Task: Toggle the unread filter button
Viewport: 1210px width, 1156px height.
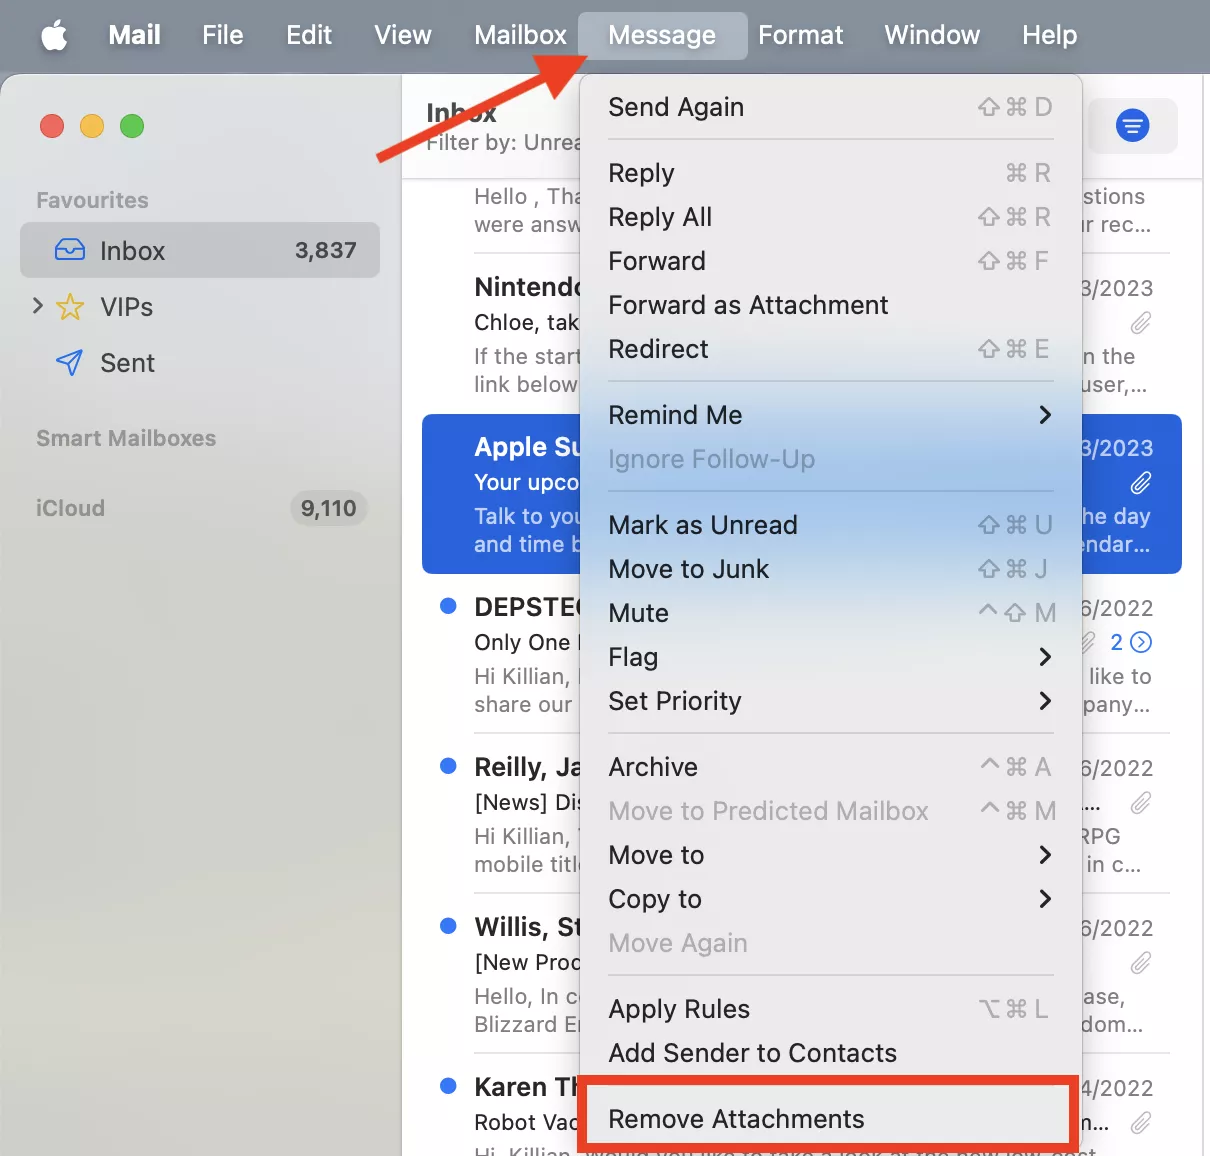Action: pyautogui.click(x=1132, y=126)
